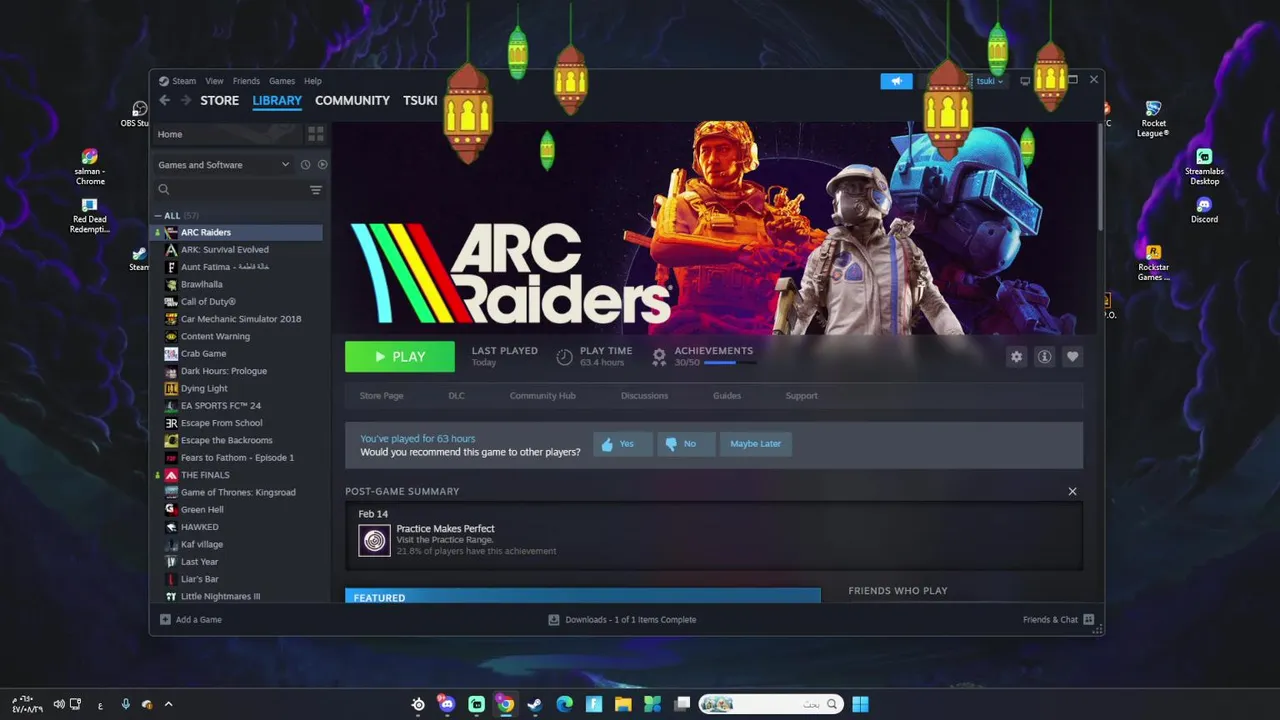Recommend the game with Yes
Viewport: 1280px width, 720px height.
[622, 444]
